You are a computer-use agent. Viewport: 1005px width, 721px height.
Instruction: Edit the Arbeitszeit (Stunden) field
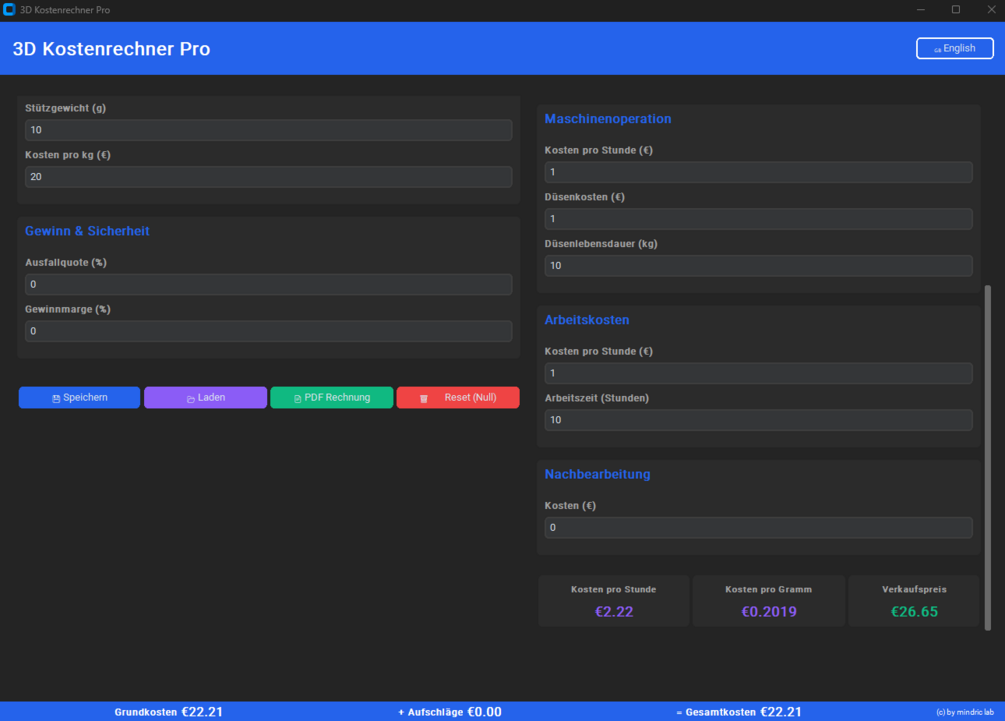pyautogui.click(x=758, y=420)
